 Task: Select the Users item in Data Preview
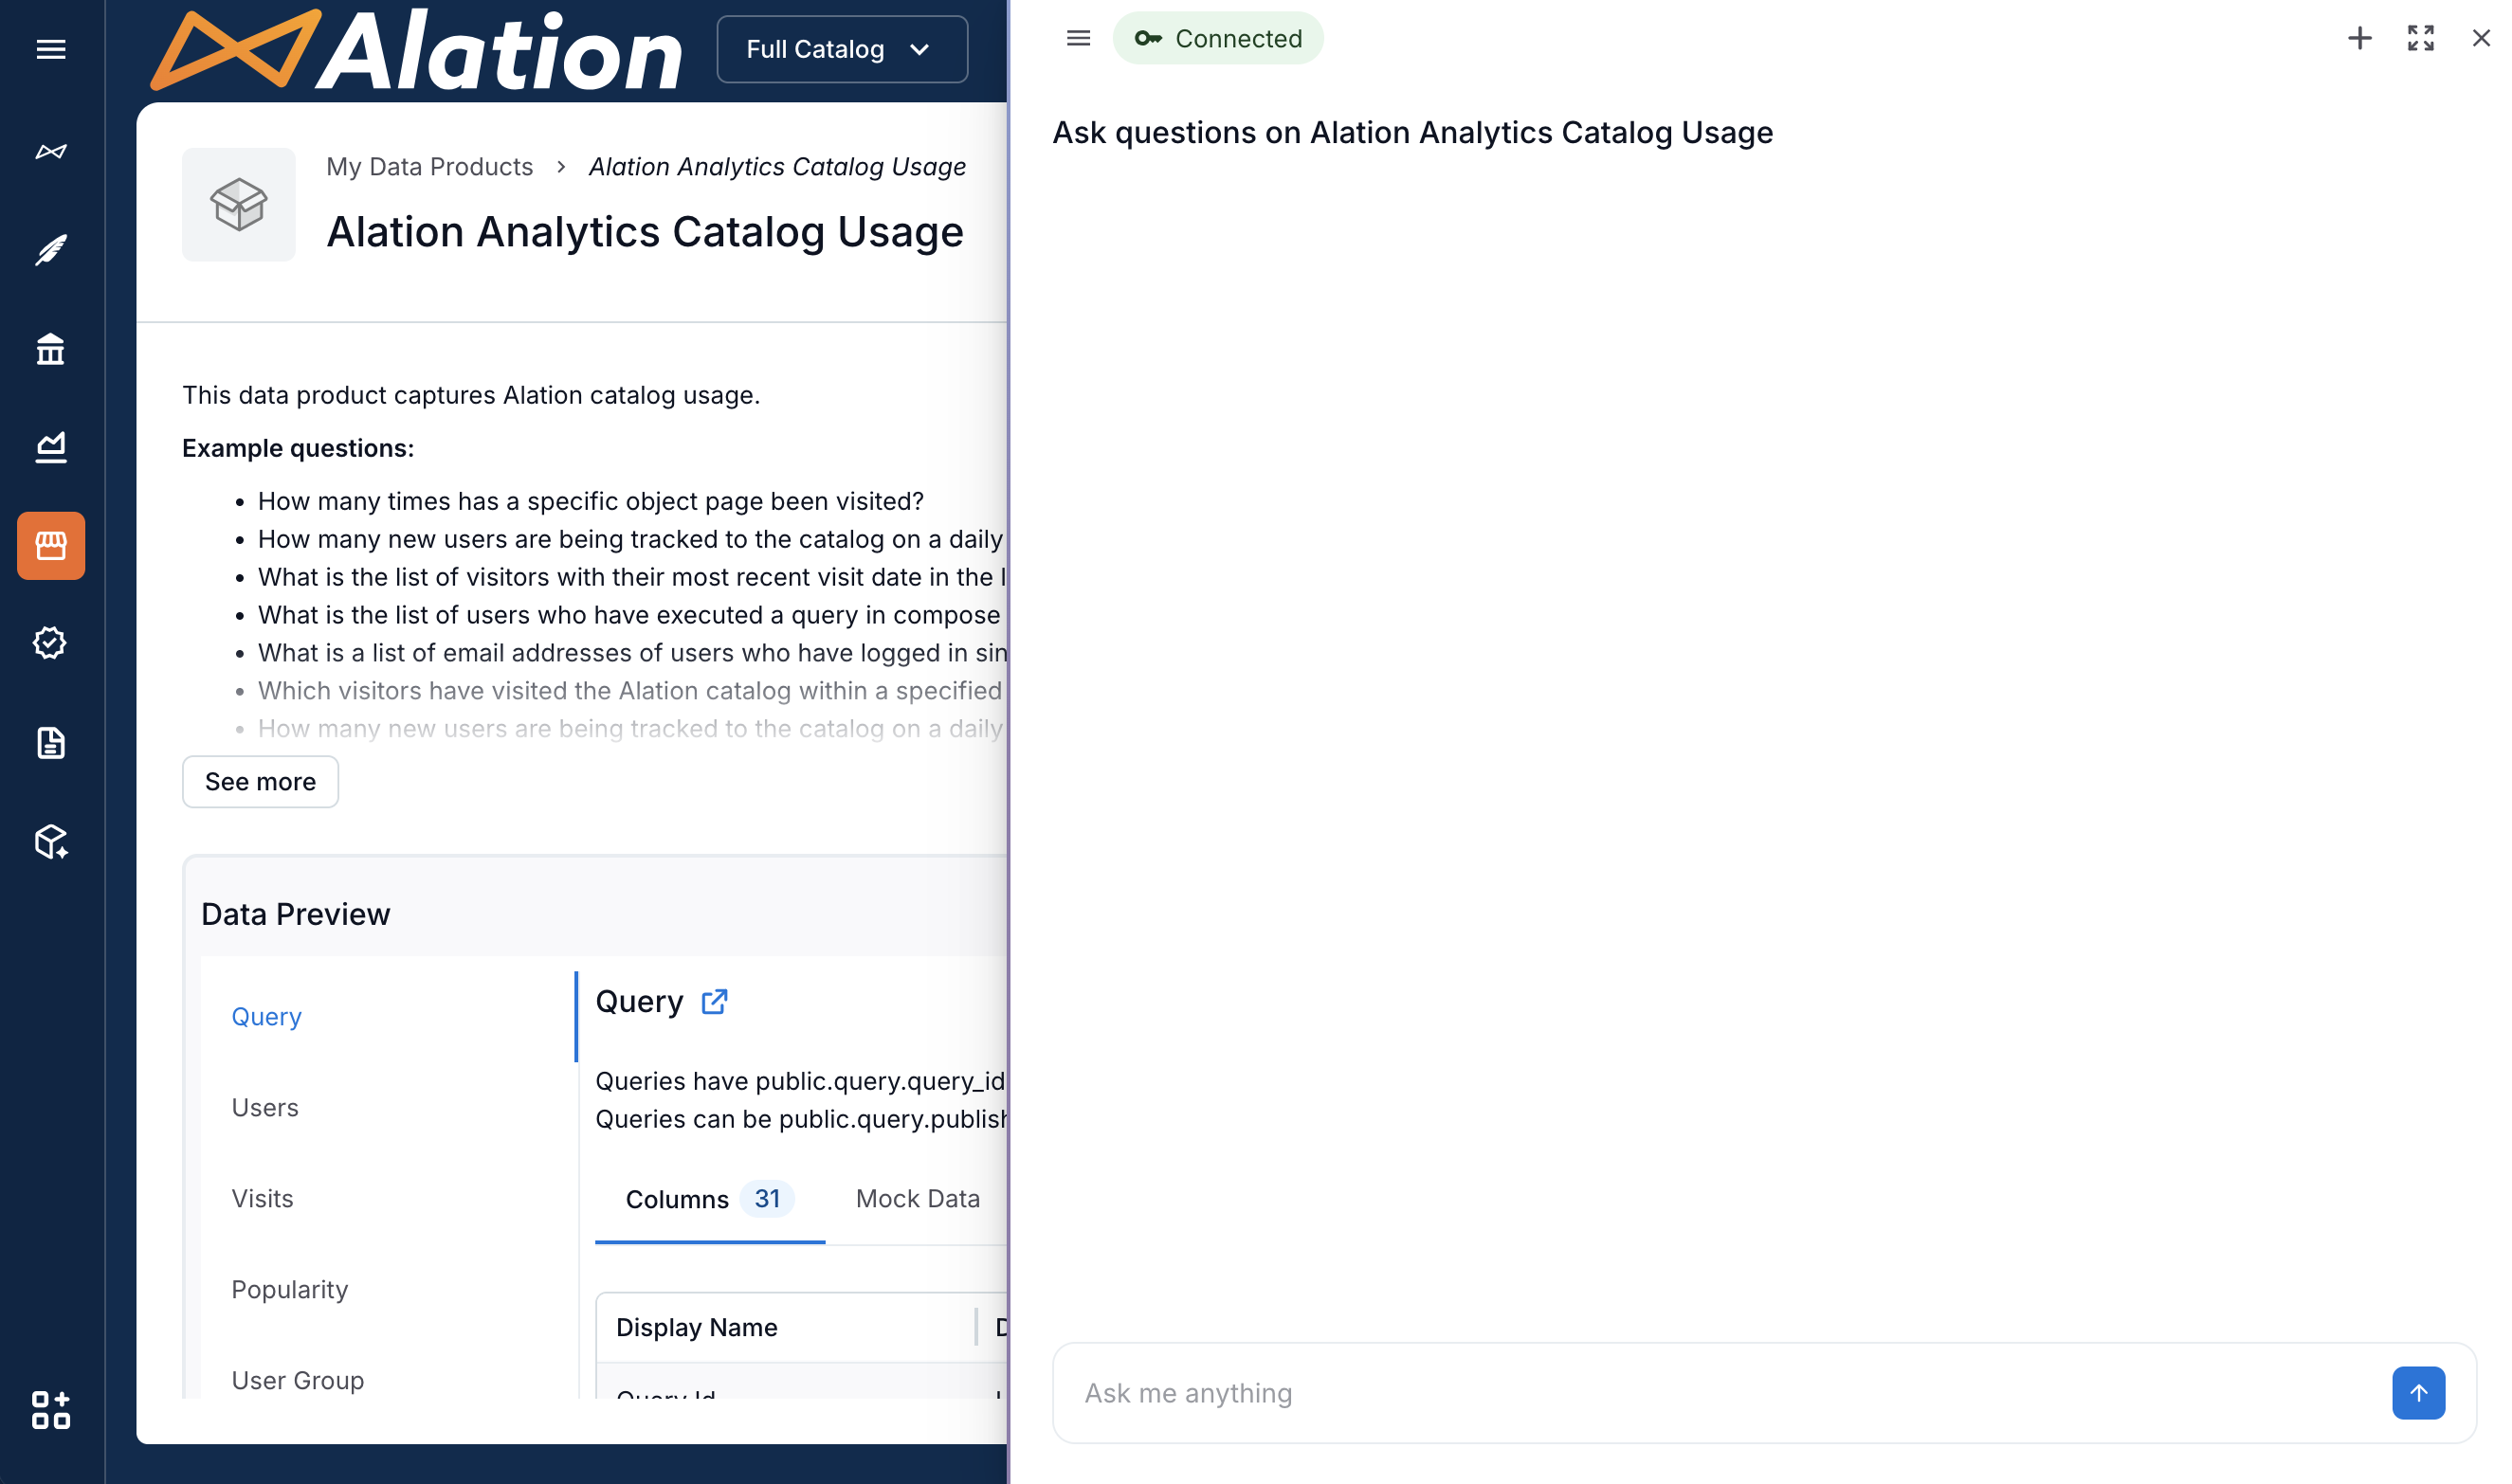[x=264, y=1107]
